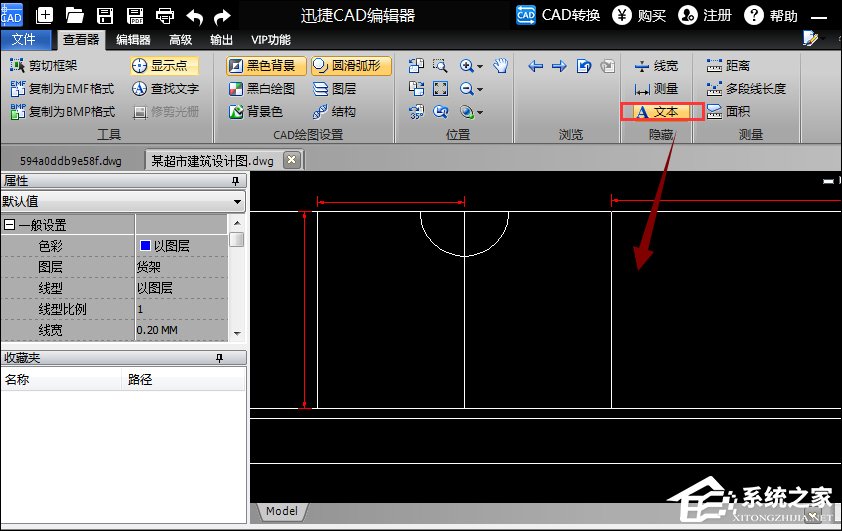Open the zoom out dropdown arrow
Image resolution: width=842 pixels, height=531 pixels.
pos(480,89)
